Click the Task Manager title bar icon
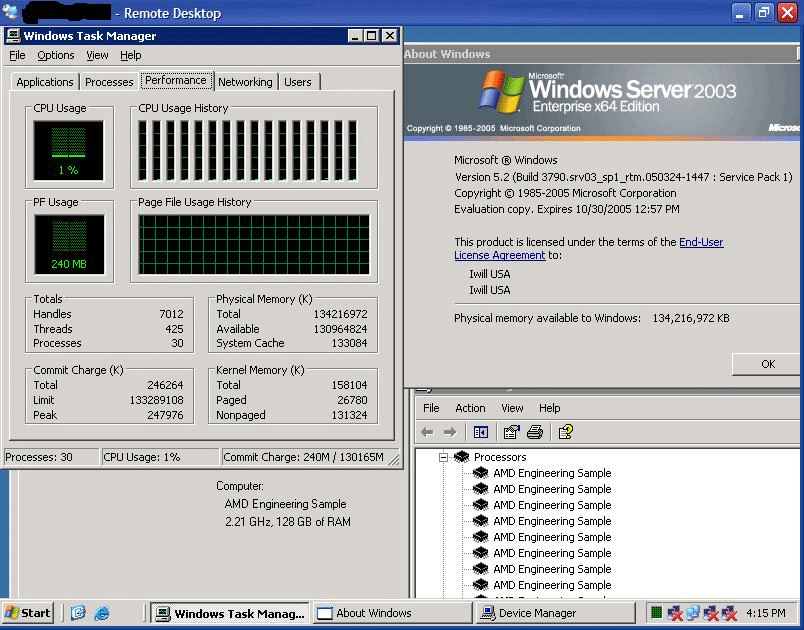Screen dimensions: 804x630 point(12,36)
